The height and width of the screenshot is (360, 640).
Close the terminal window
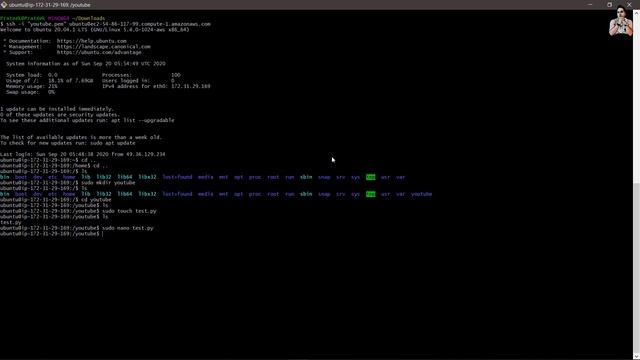(x=629, y=4)
